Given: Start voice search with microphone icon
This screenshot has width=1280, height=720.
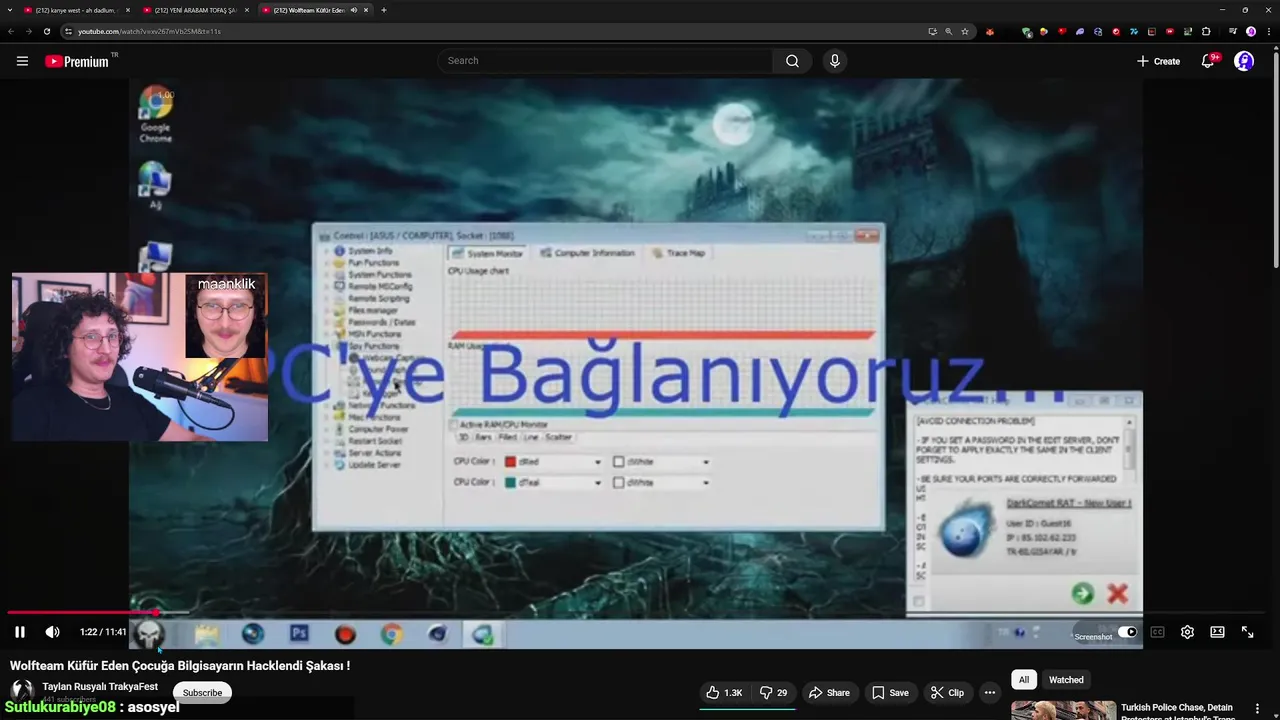Looking at the screenshot, I should [x=835, y=61].
